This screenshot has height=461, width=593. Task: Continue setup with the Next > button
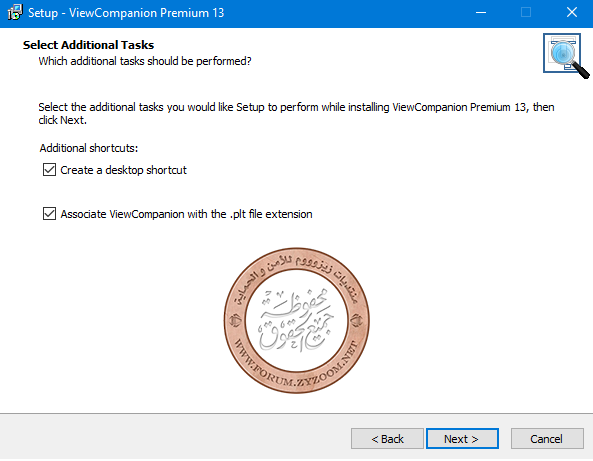coord(462,439)
